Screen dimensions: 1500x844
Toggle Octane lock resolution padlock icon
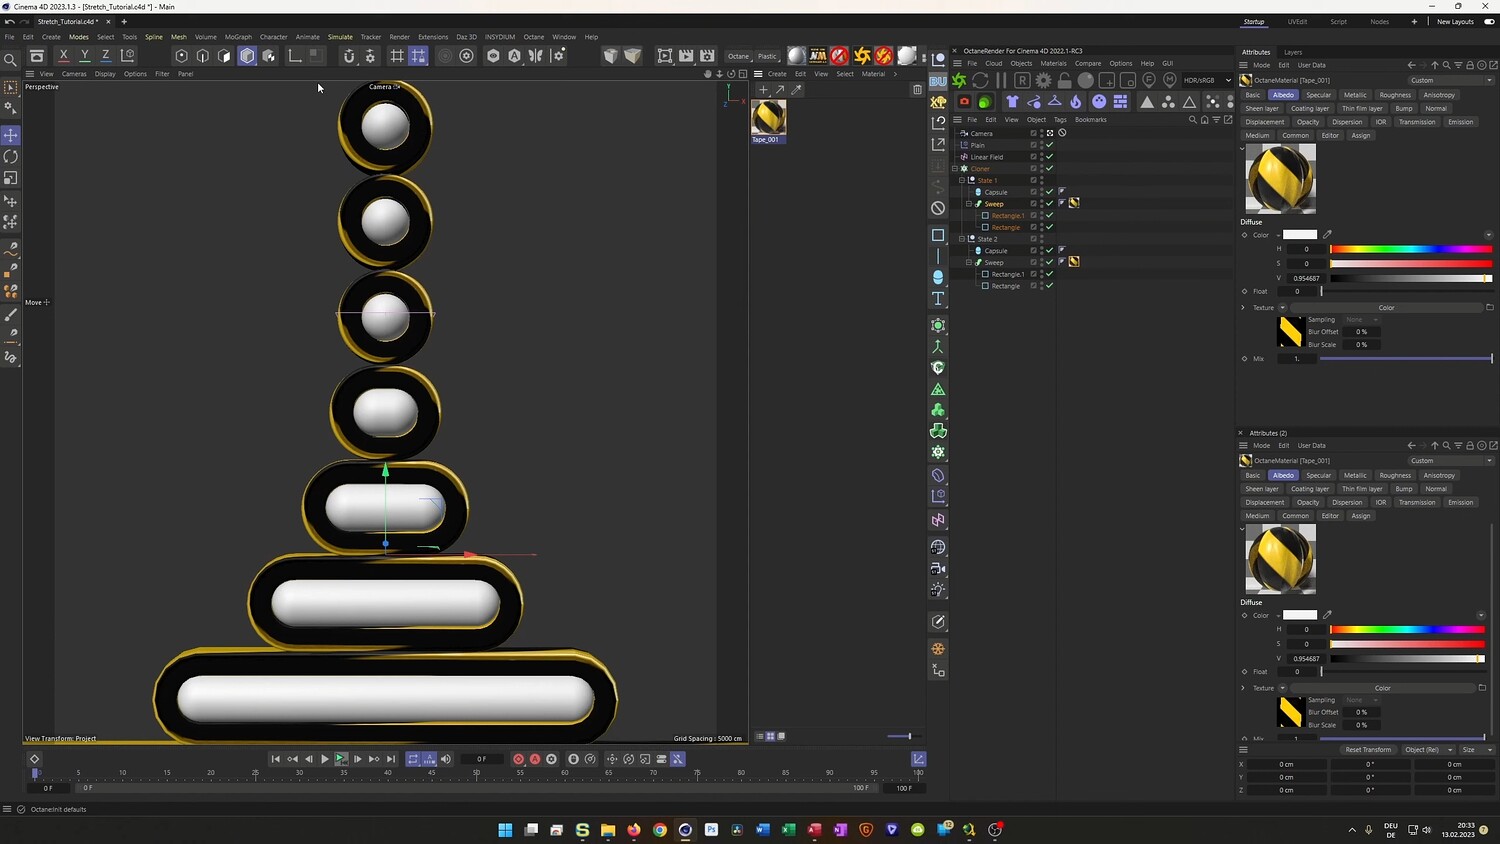[x=1064, y=80]
